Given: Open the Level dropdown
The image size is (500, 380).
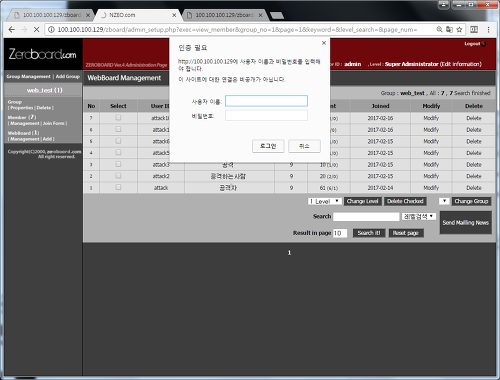Looking at the screenshot, I should [x=325, y=201].
